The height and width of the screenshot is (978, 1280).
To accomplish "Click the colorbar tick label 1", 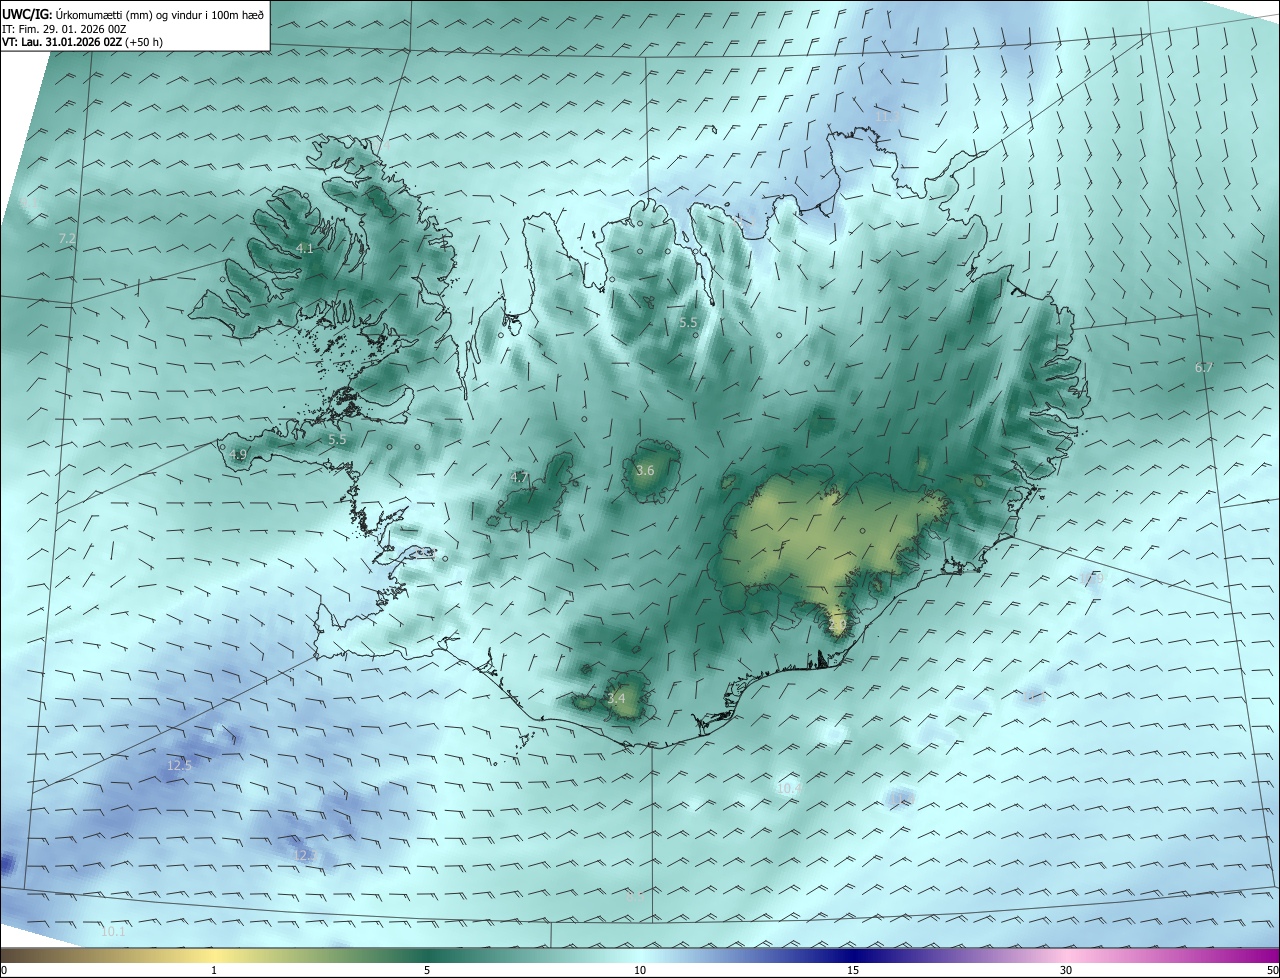I will (214, 970).
